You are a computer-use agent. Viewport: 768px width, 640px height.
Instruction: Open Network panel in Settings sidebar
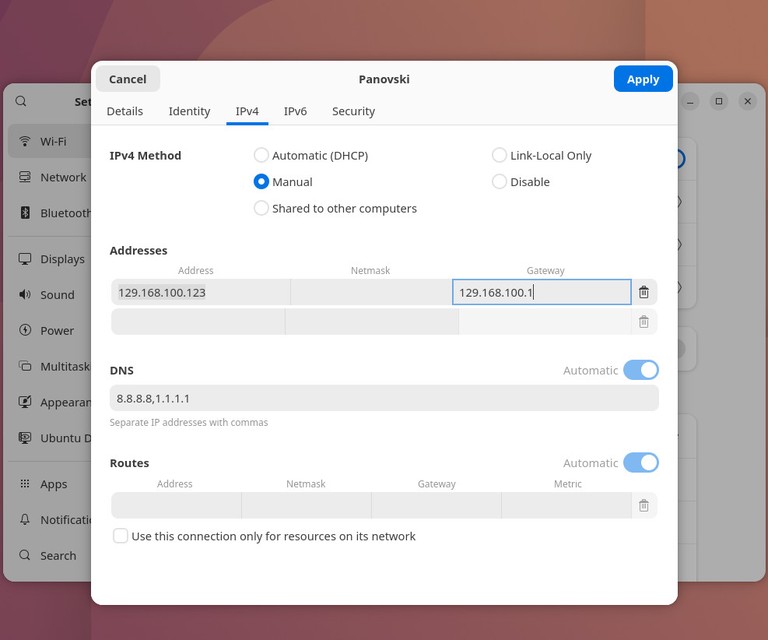tap(49, 177)
